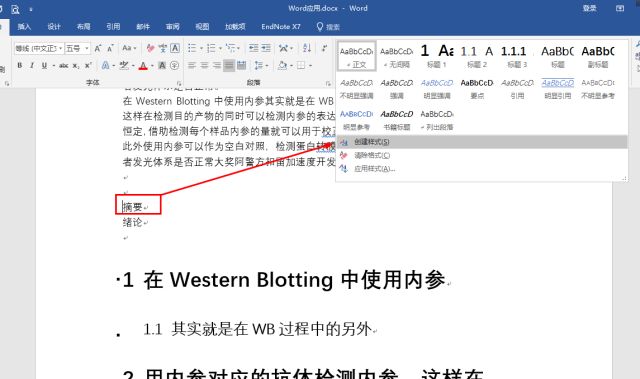Decrease paragraph indent
640x379 pixels.
(253, 48)
